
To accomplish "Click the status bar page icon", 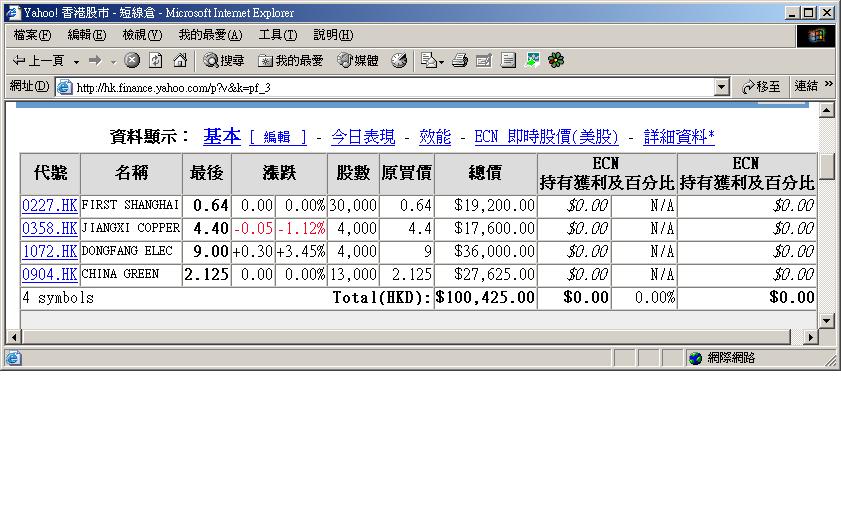I will tap(13, 358).
